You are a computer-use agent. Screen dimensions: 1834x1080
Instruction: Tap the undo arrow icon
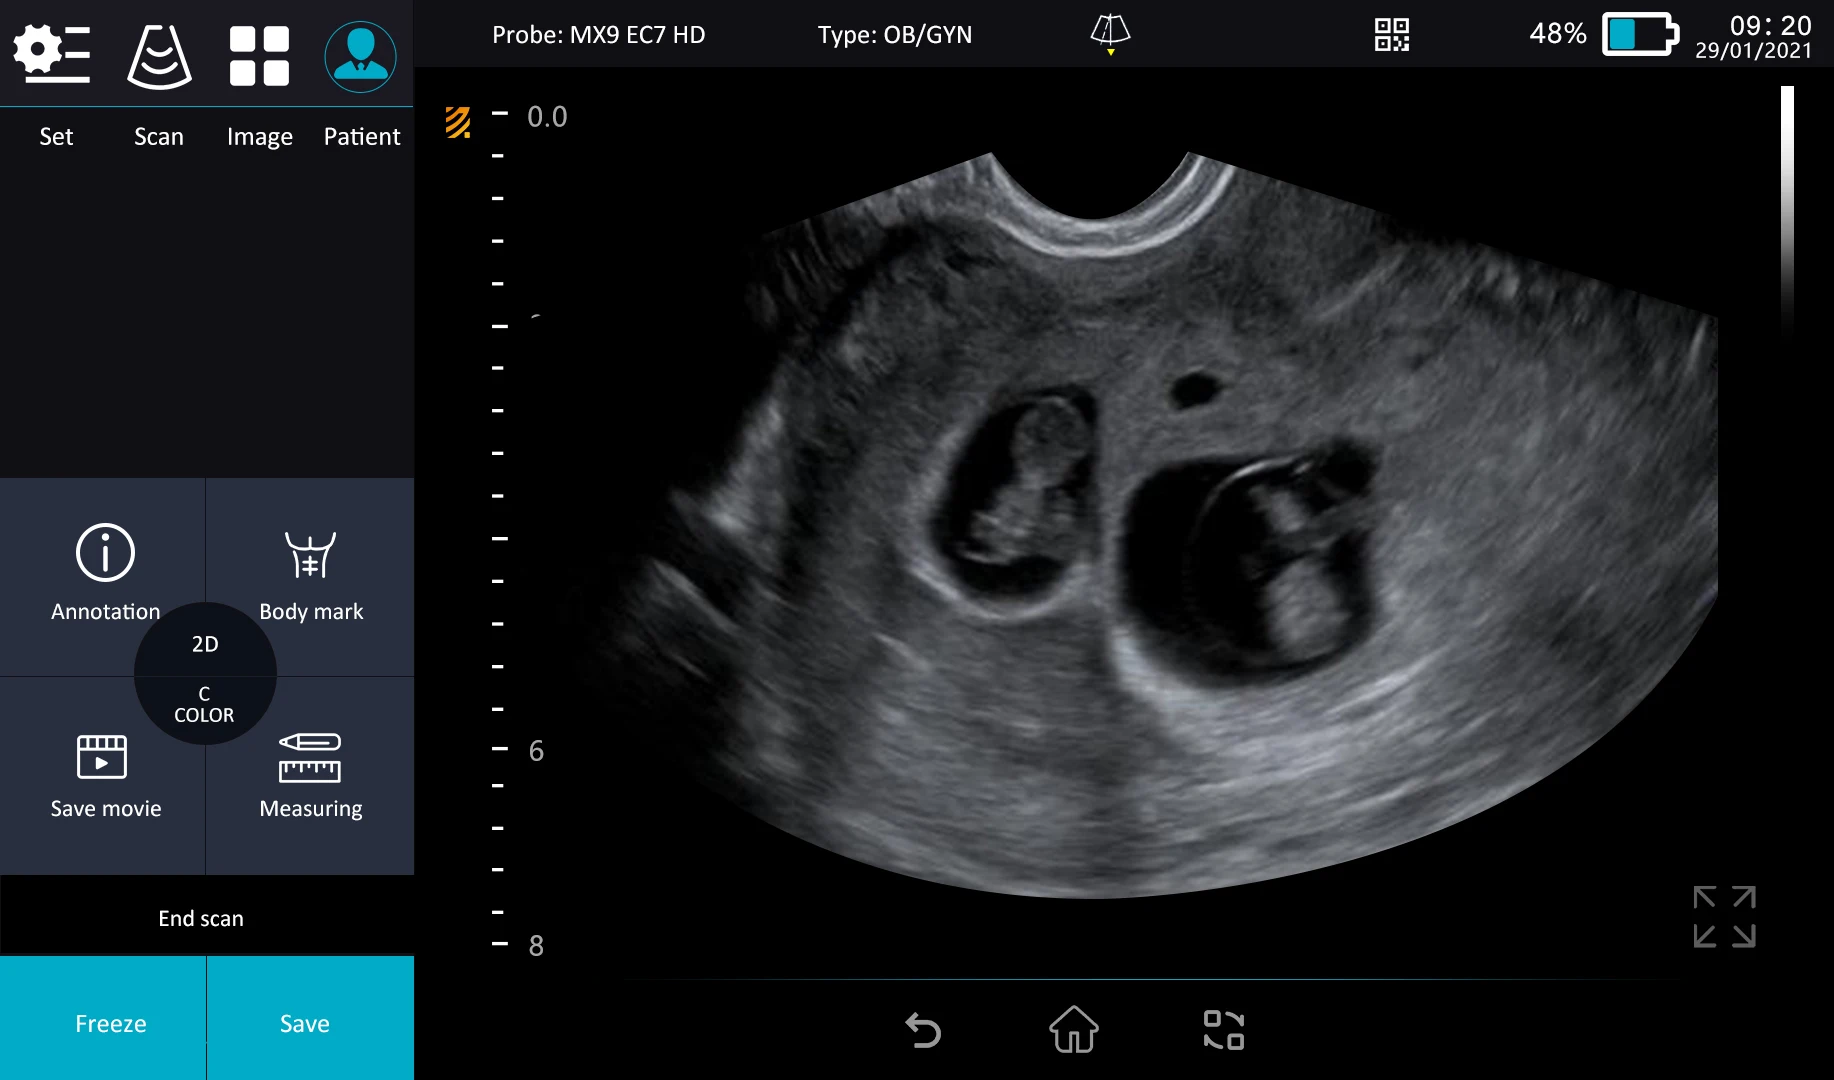pos(923,1030)
